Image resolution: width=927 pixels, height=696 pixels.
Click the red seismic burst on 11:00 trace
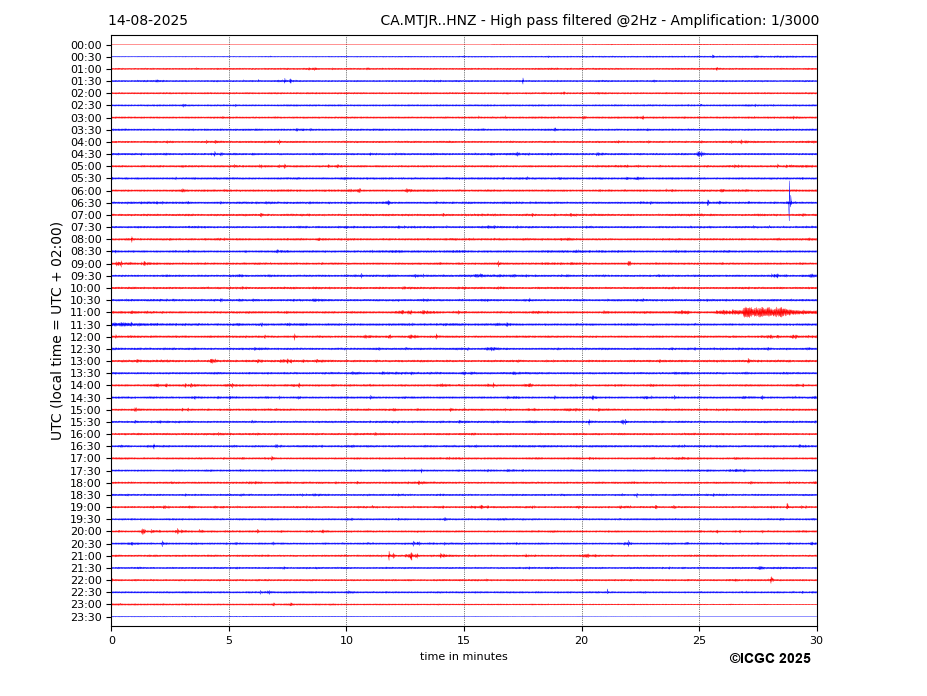point(766,312)
